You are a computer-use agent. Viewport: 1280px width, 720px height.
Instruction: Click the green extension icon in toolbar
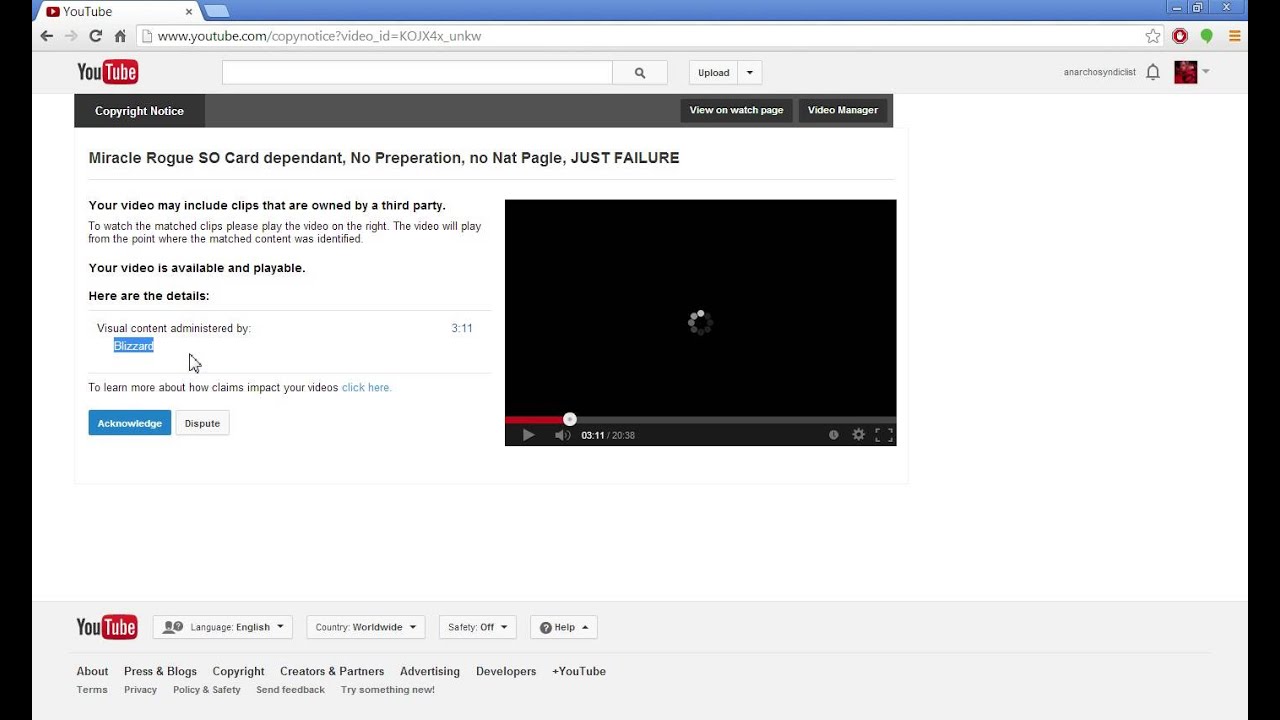pos(1207,36)
